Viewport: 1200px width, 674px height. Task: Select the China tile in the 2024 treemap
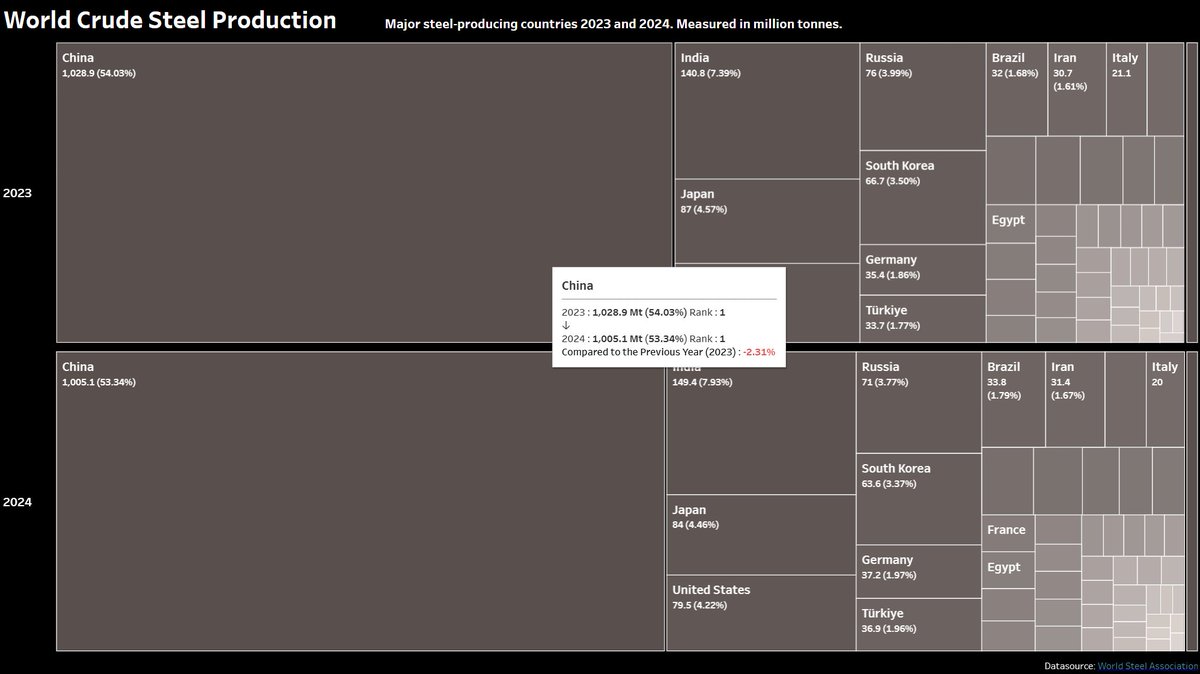361,501
